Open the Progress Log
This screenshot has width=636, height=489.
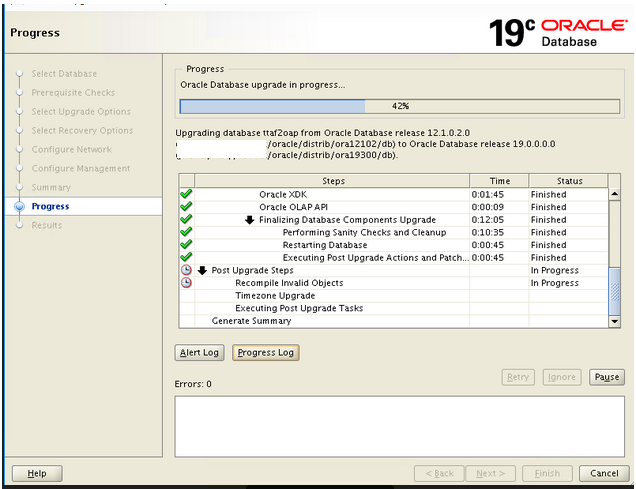tap(265, 352)
